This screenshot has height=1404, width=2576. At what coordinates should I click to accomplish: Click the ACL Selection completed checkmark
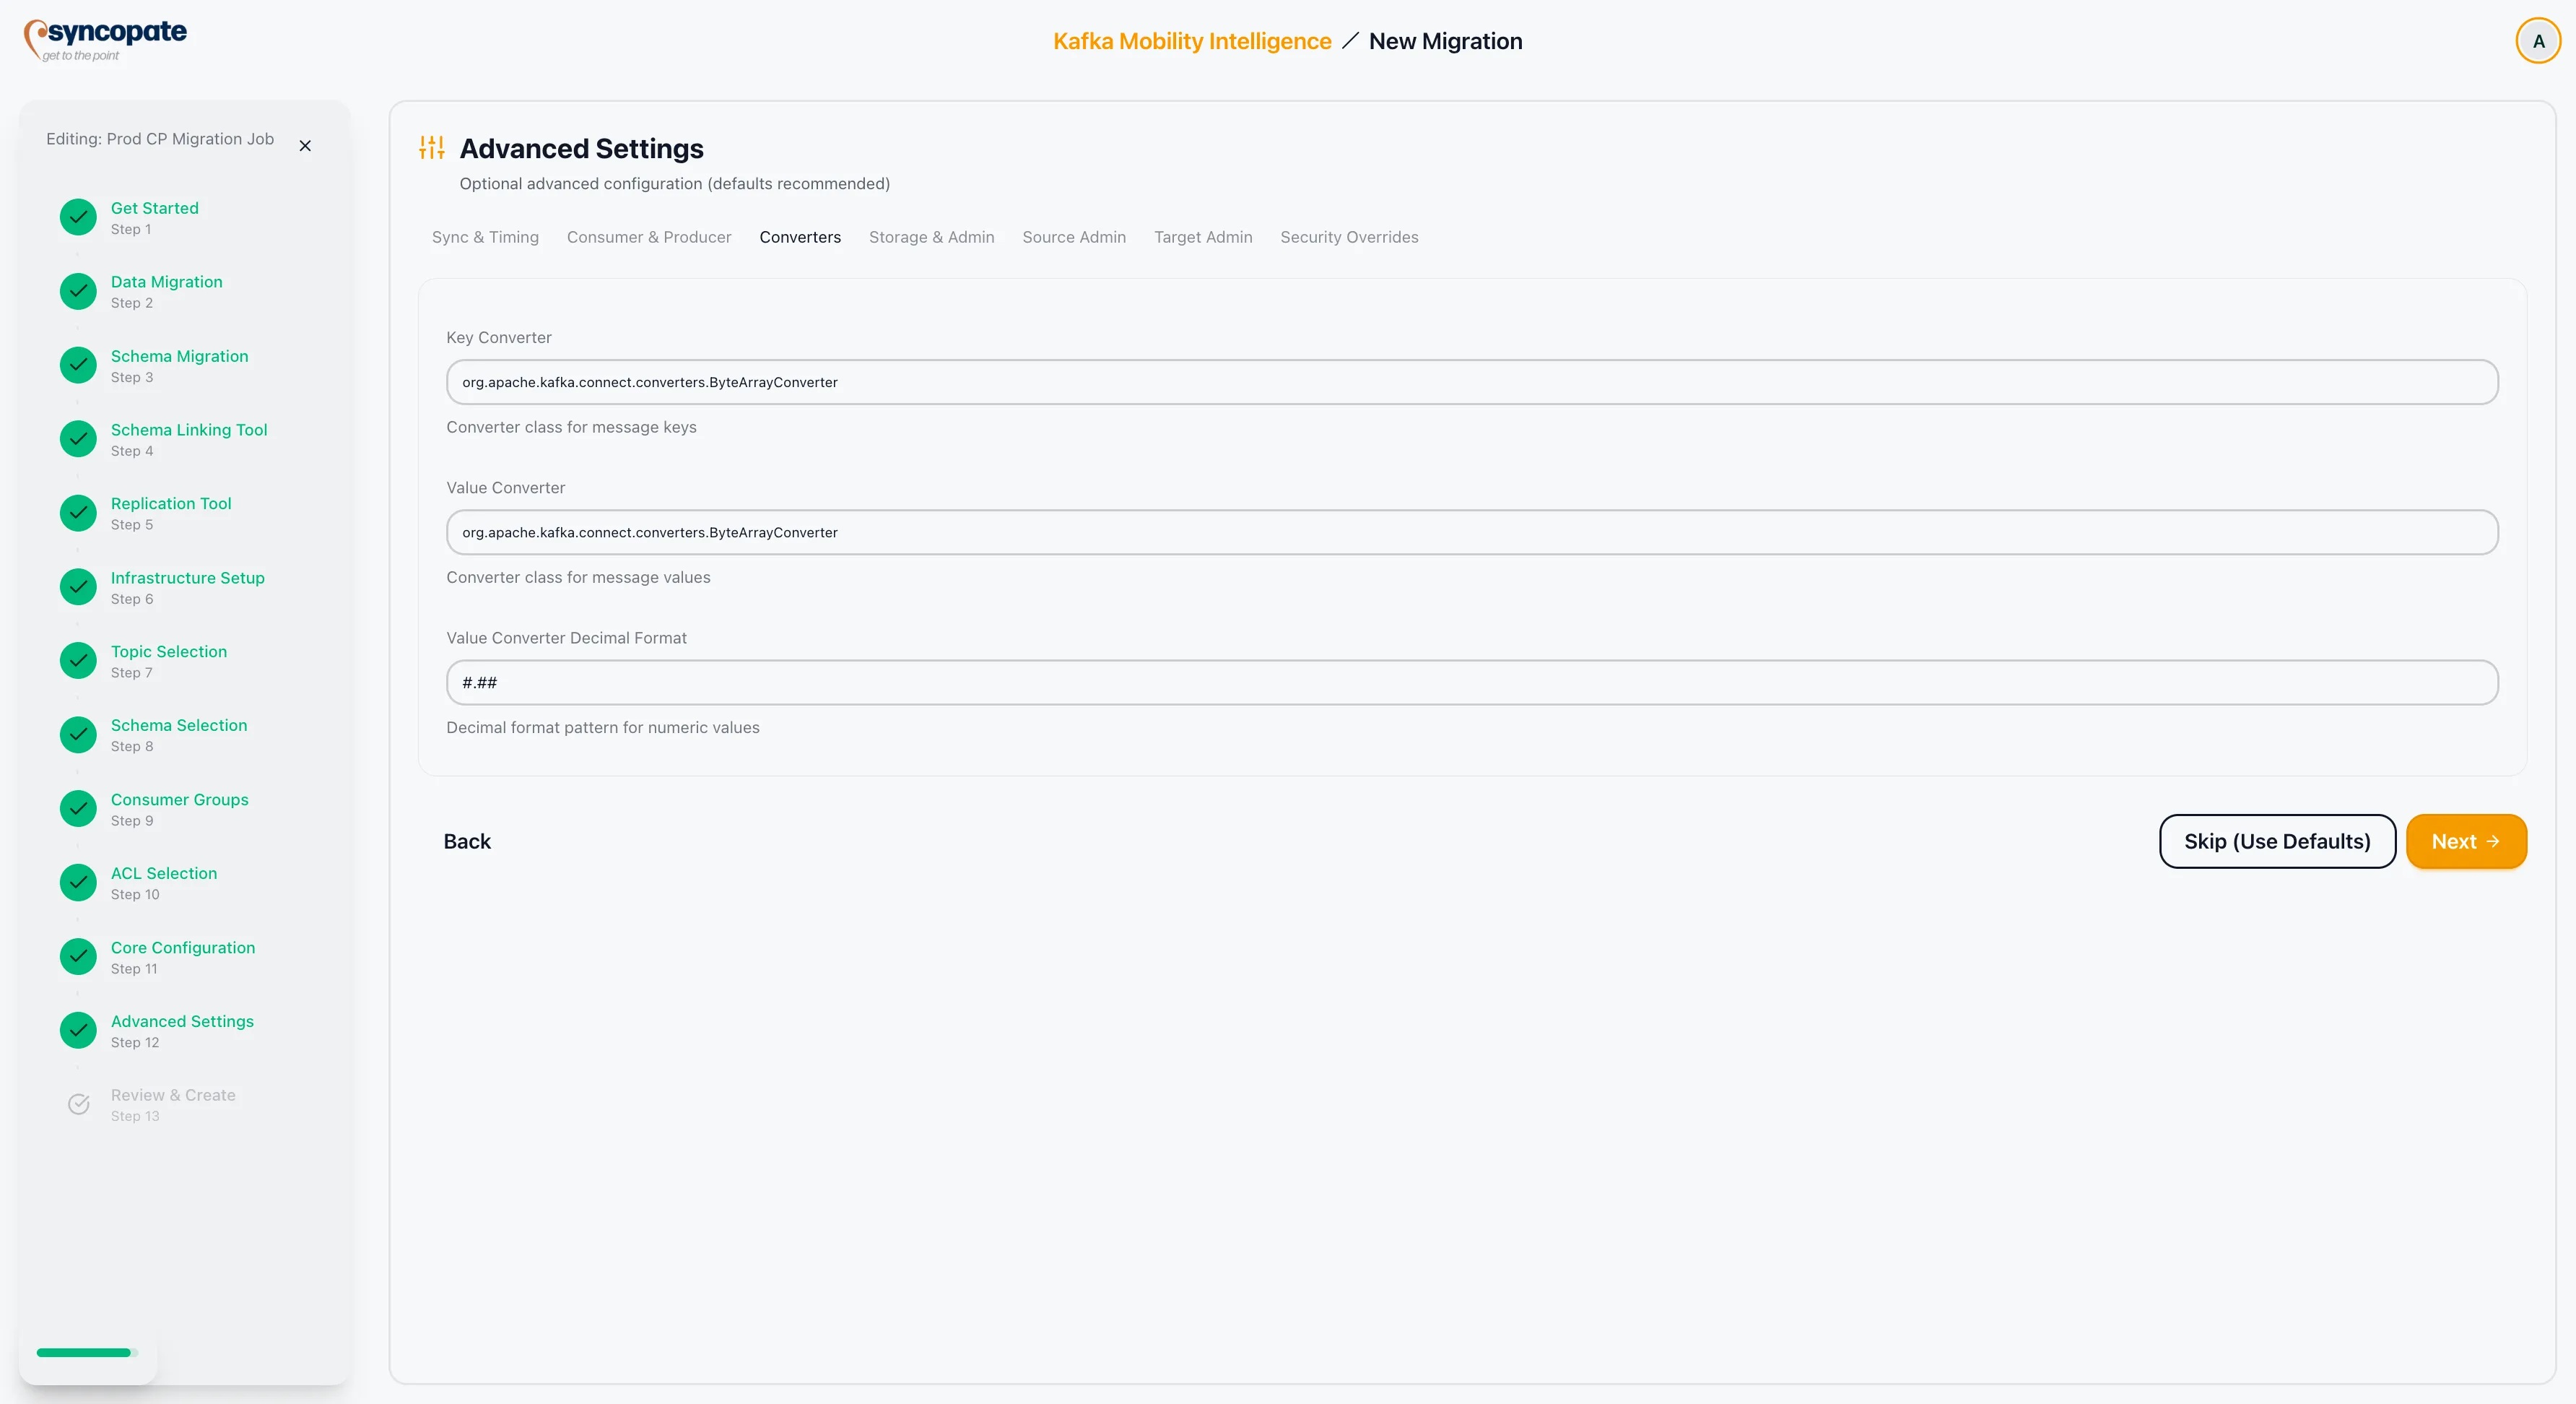coord(77,882)
